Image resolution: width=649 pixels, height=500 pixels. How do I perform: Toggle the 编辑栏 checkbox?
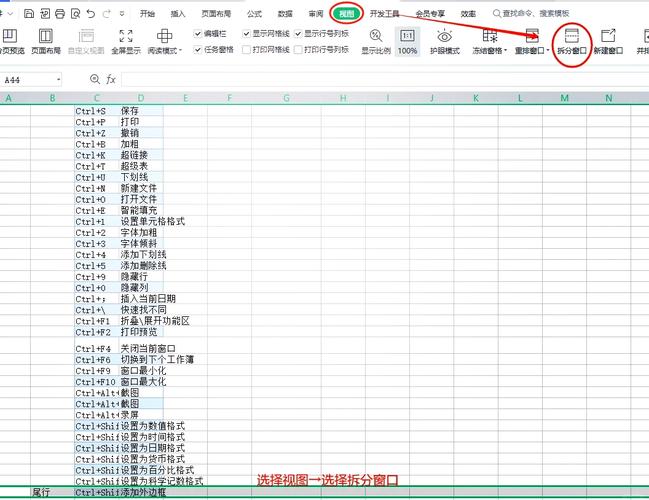pyautogui.click(x=197, y=33)
